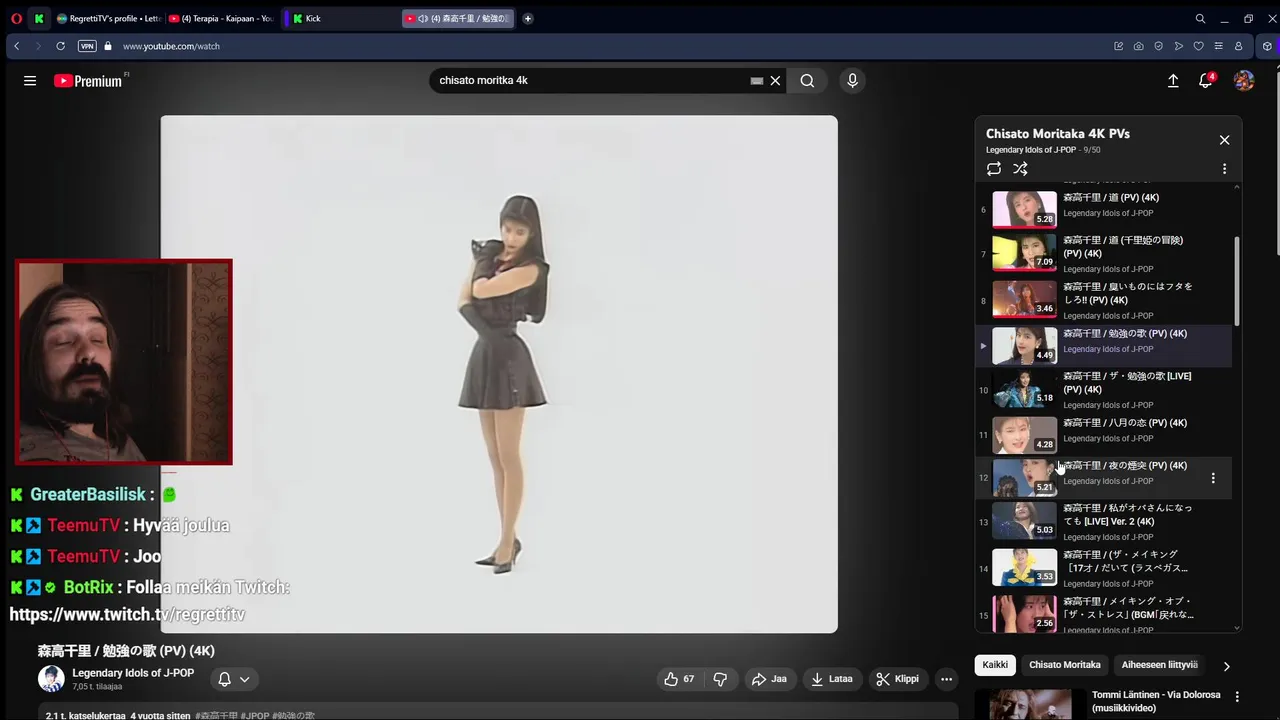Start voice search with microphone
1280x720 pixels.
pos(852,81)
